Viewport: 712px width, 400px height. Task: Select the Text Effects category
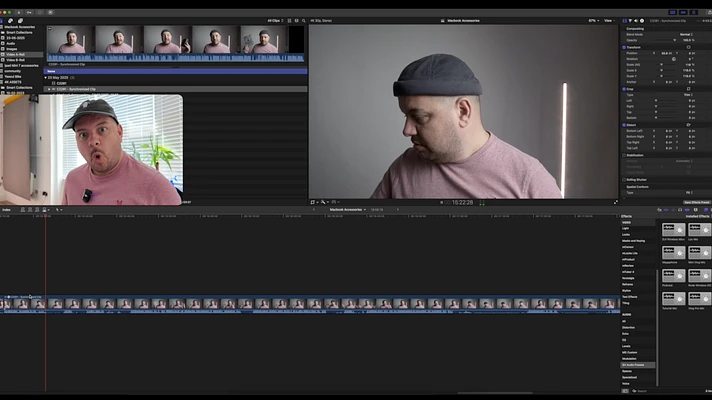630,297
